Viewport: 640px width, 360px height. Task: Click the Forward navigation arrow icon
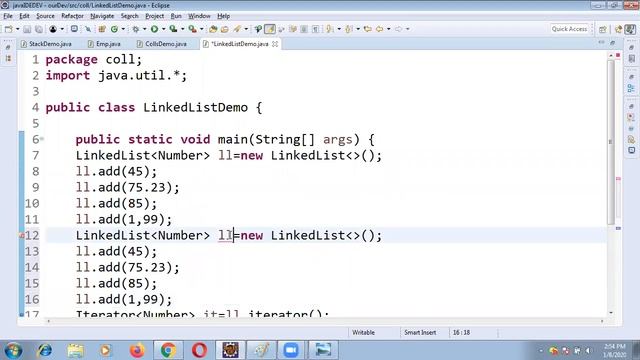398,29
